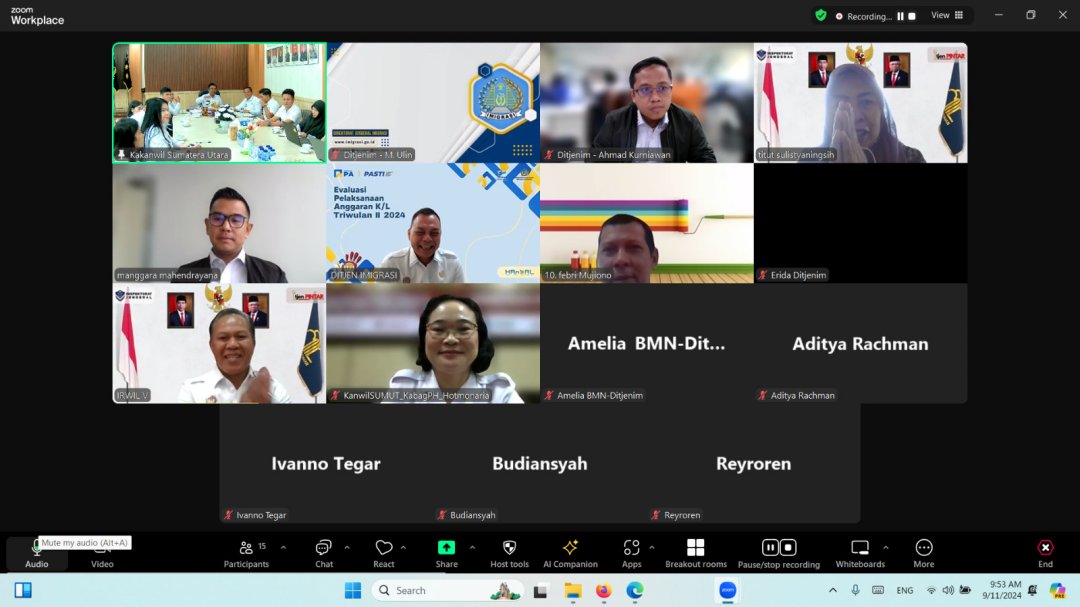End the meeting

pos(1045,551)
